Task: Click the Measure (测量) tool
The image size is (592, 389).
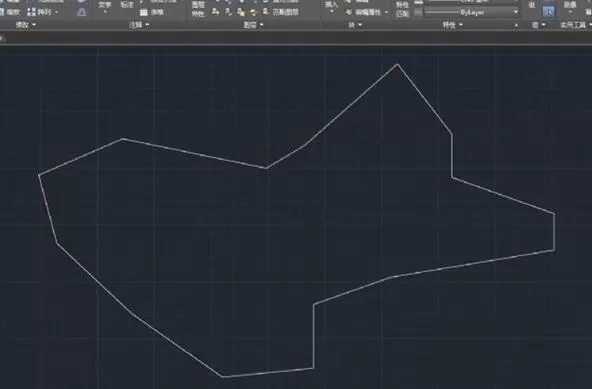Action: 570,5
